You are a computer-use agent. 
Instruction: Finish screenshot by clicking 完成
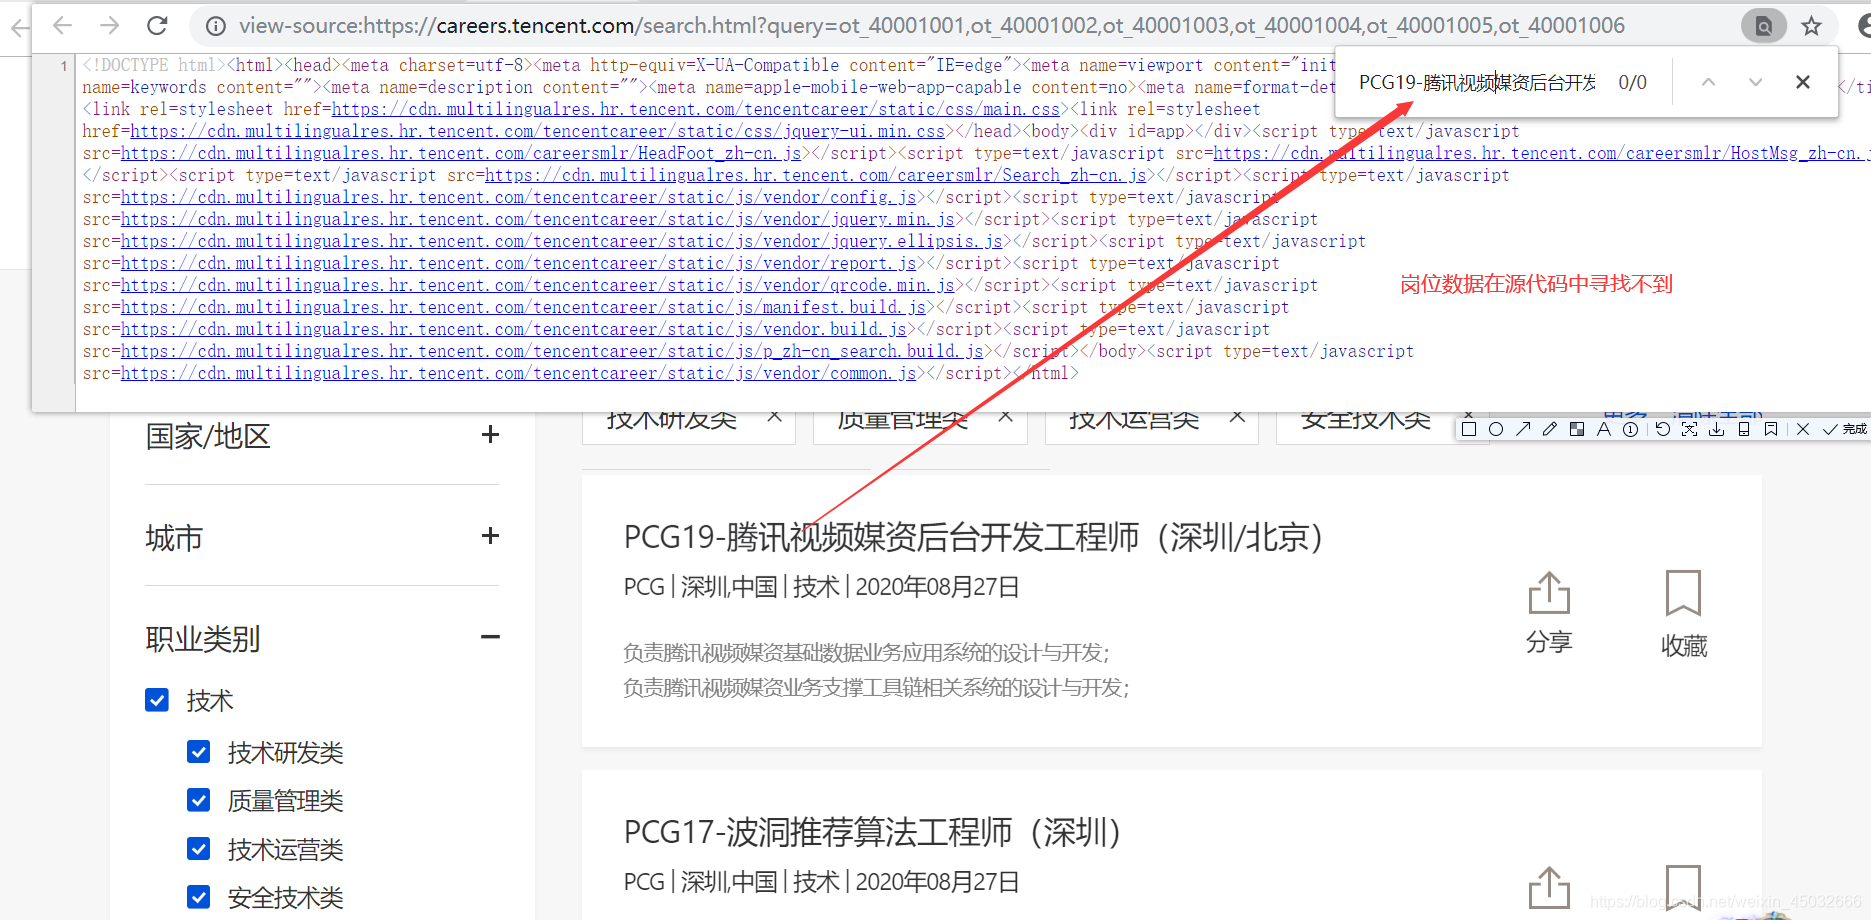pos(1845,429)
